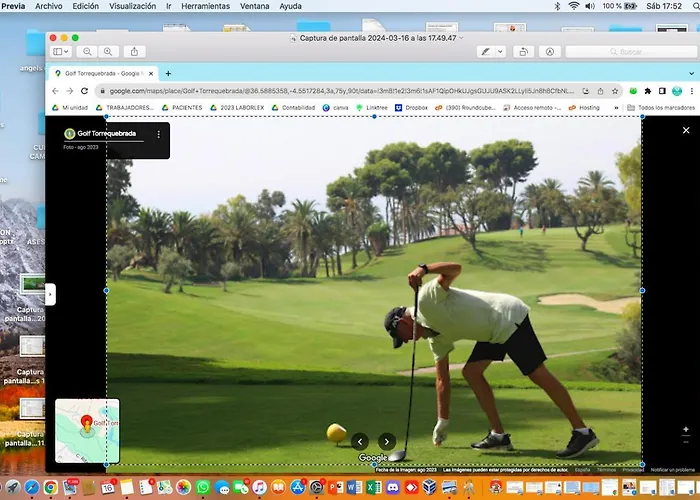Open the Ir menu
Image resolution: width=700 pixels, height=500 pixels.
(169, 6)
